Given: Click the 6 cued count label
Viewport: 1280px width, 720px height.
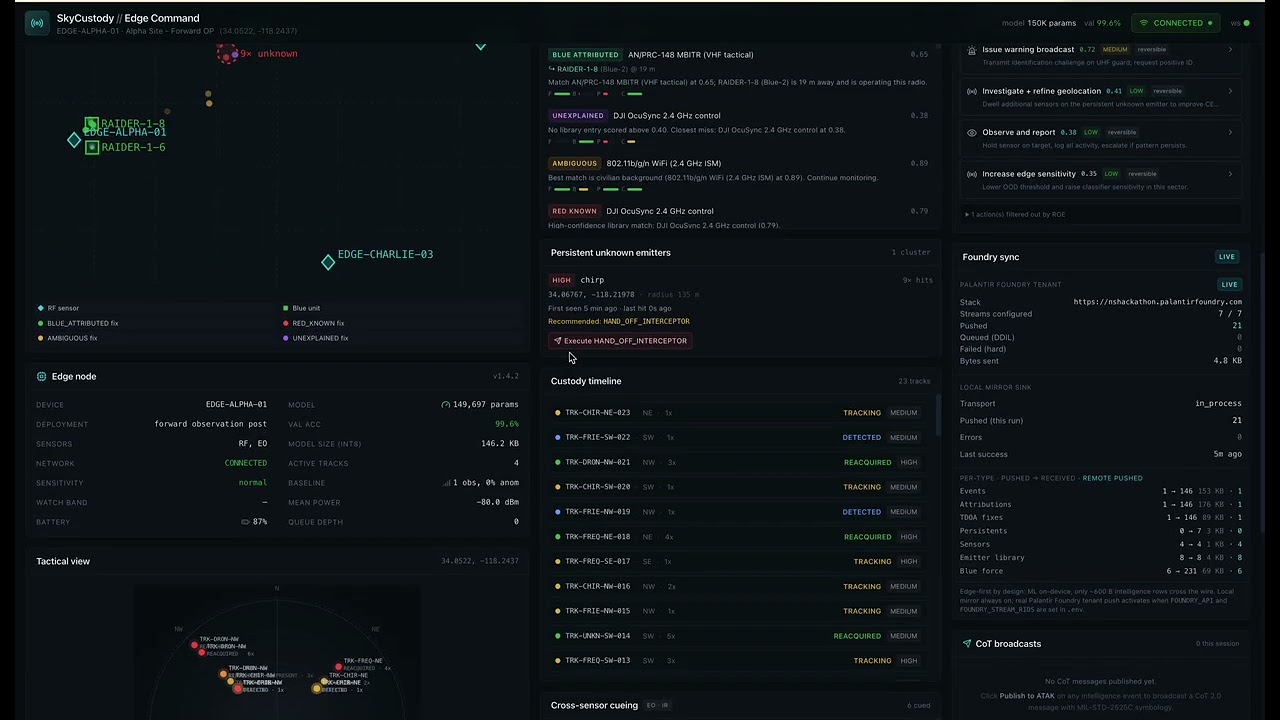Looking at the screenshot, I should point(918,706).
